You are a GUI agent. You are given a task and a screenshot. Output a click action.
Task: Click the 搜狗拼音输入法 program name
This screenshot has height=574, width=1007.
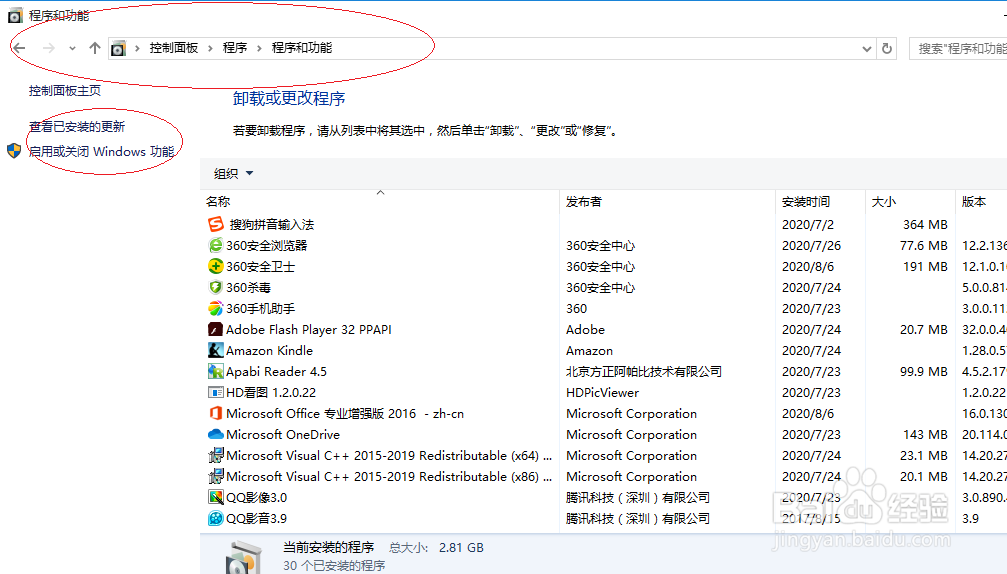272,225
